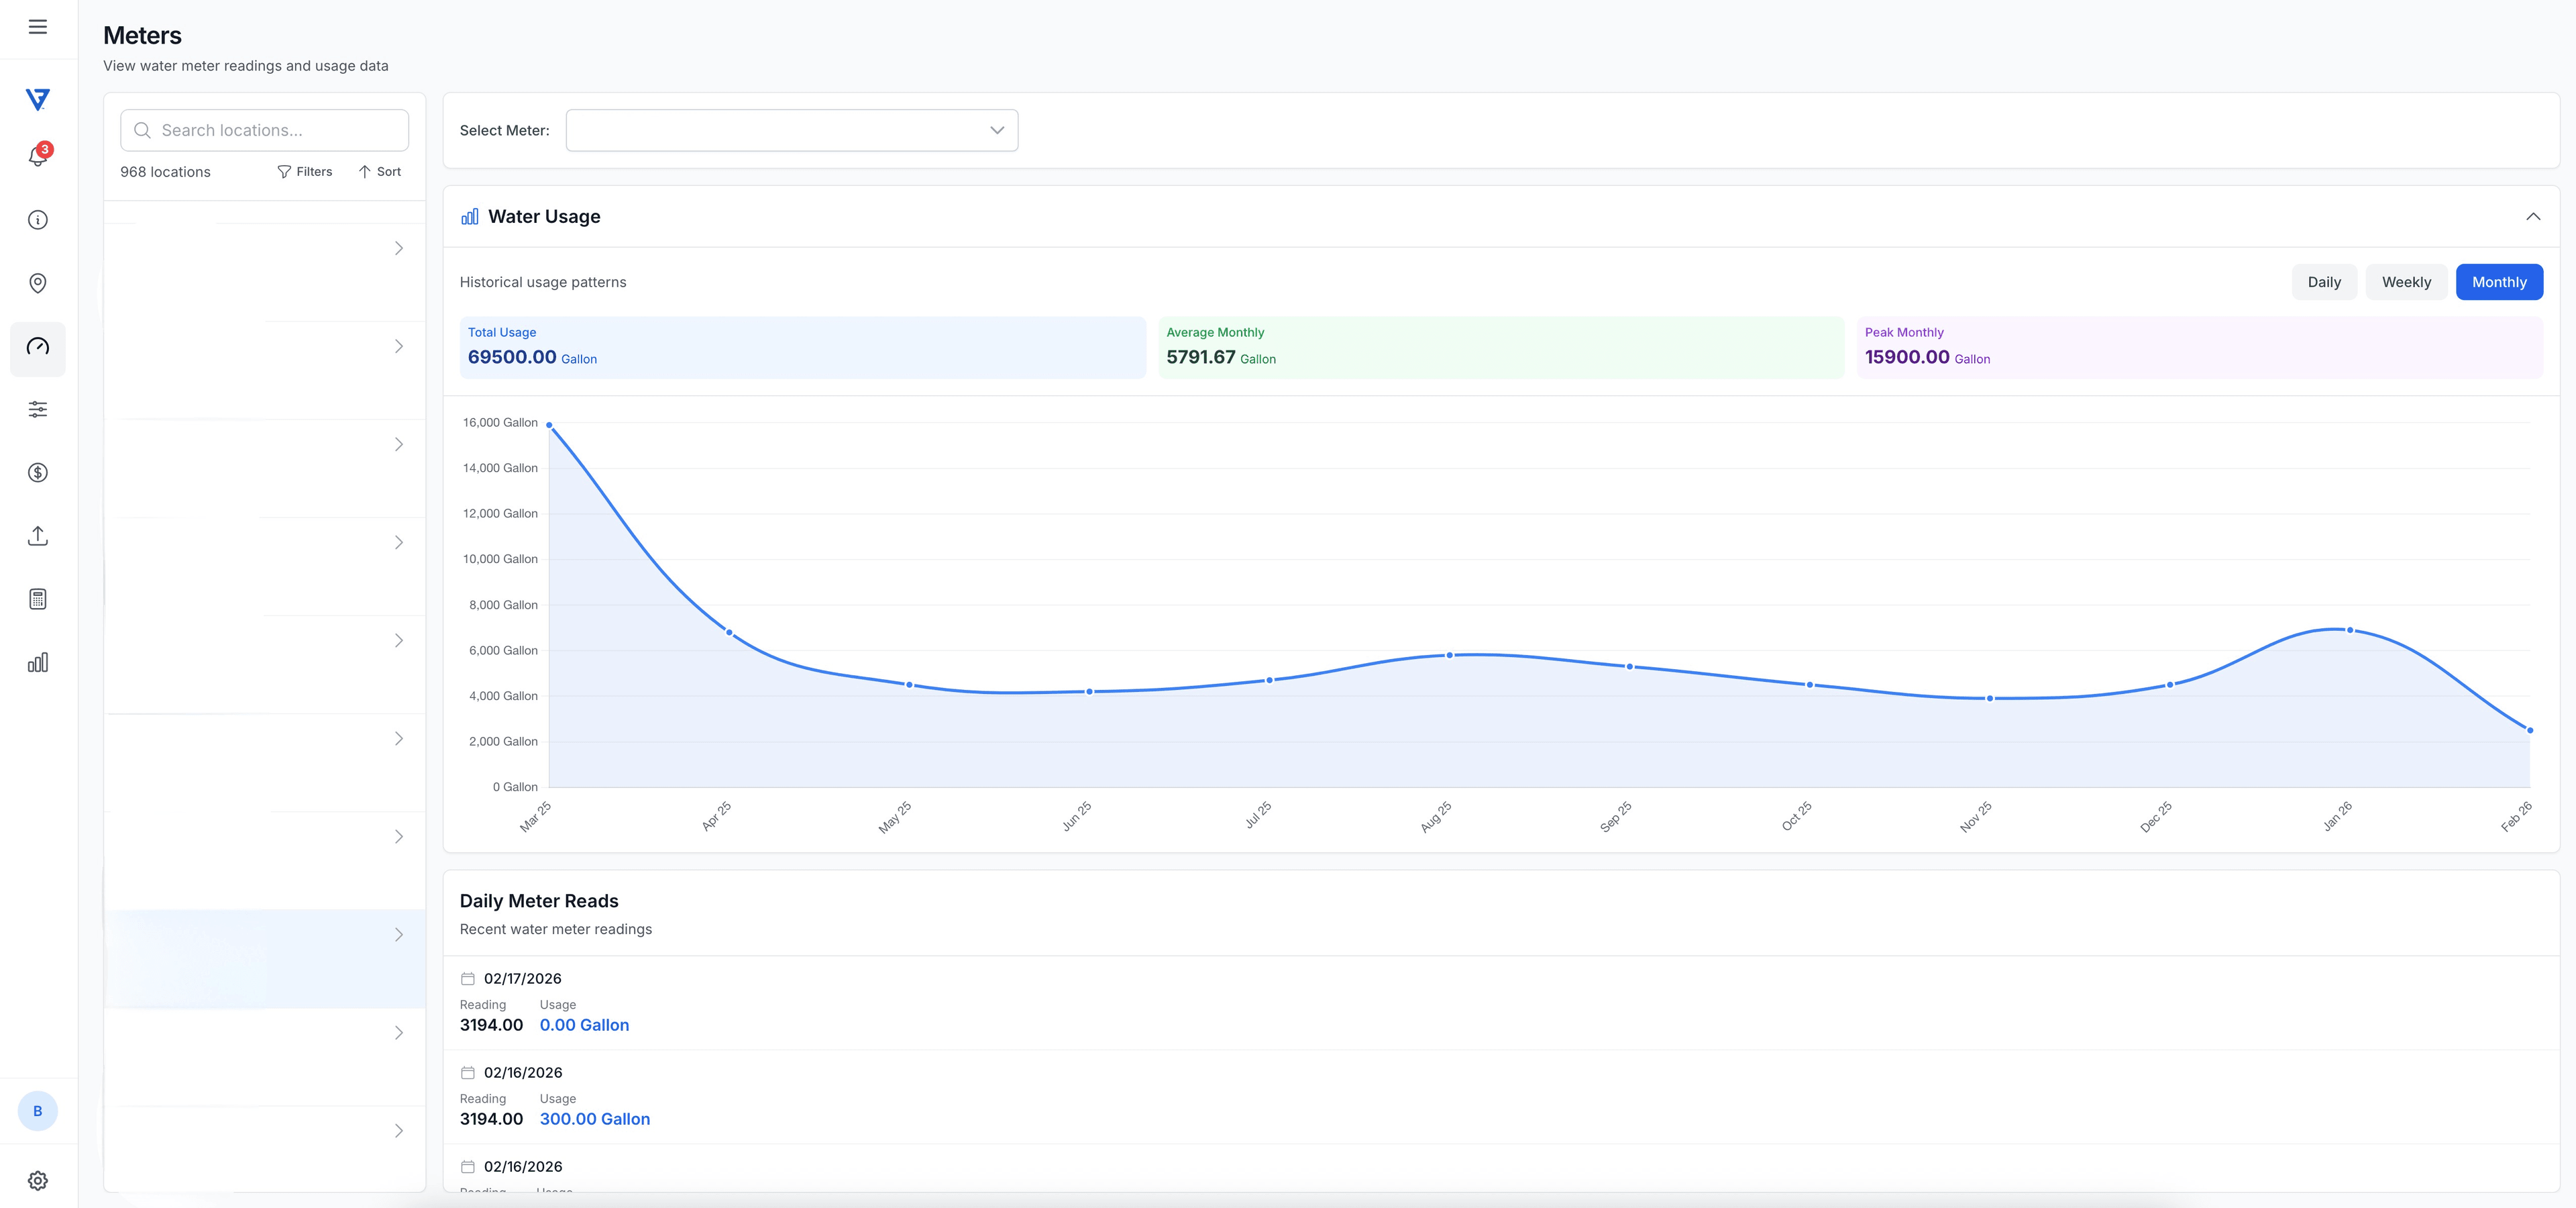Screen dimensions: 2576x1208
Task: Expand the first location row chevron
Action: coord(399,247)
